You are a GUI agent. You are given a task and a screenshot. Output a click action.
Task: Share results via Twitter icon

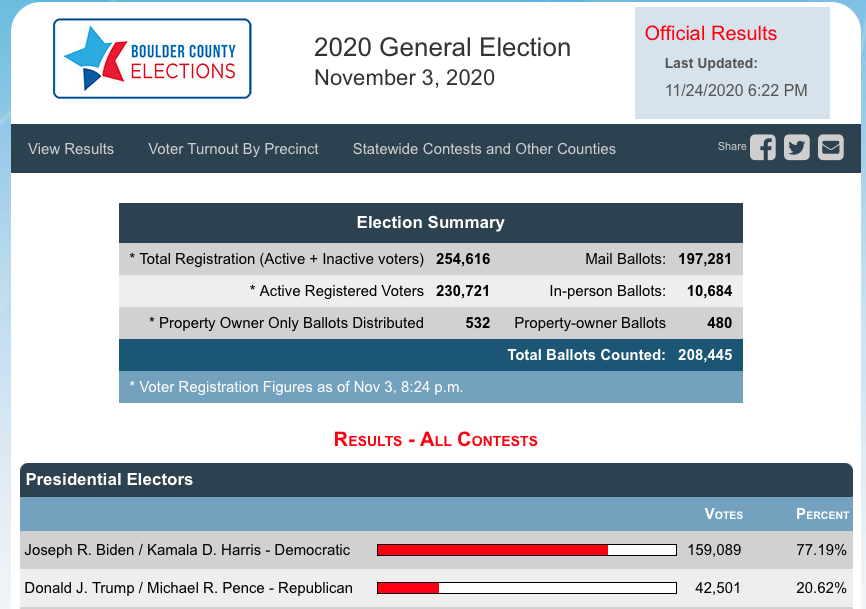797,148
